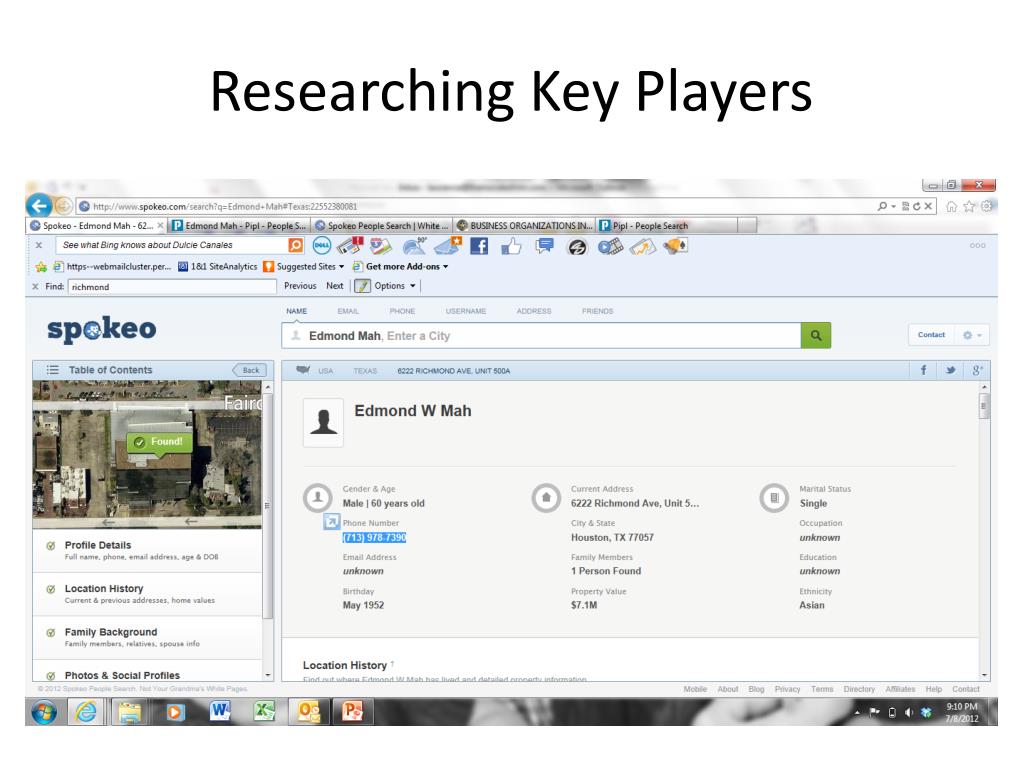The image size is (1024, 768).
Task: Click Next in the Find bar
Action: [334, 286]
